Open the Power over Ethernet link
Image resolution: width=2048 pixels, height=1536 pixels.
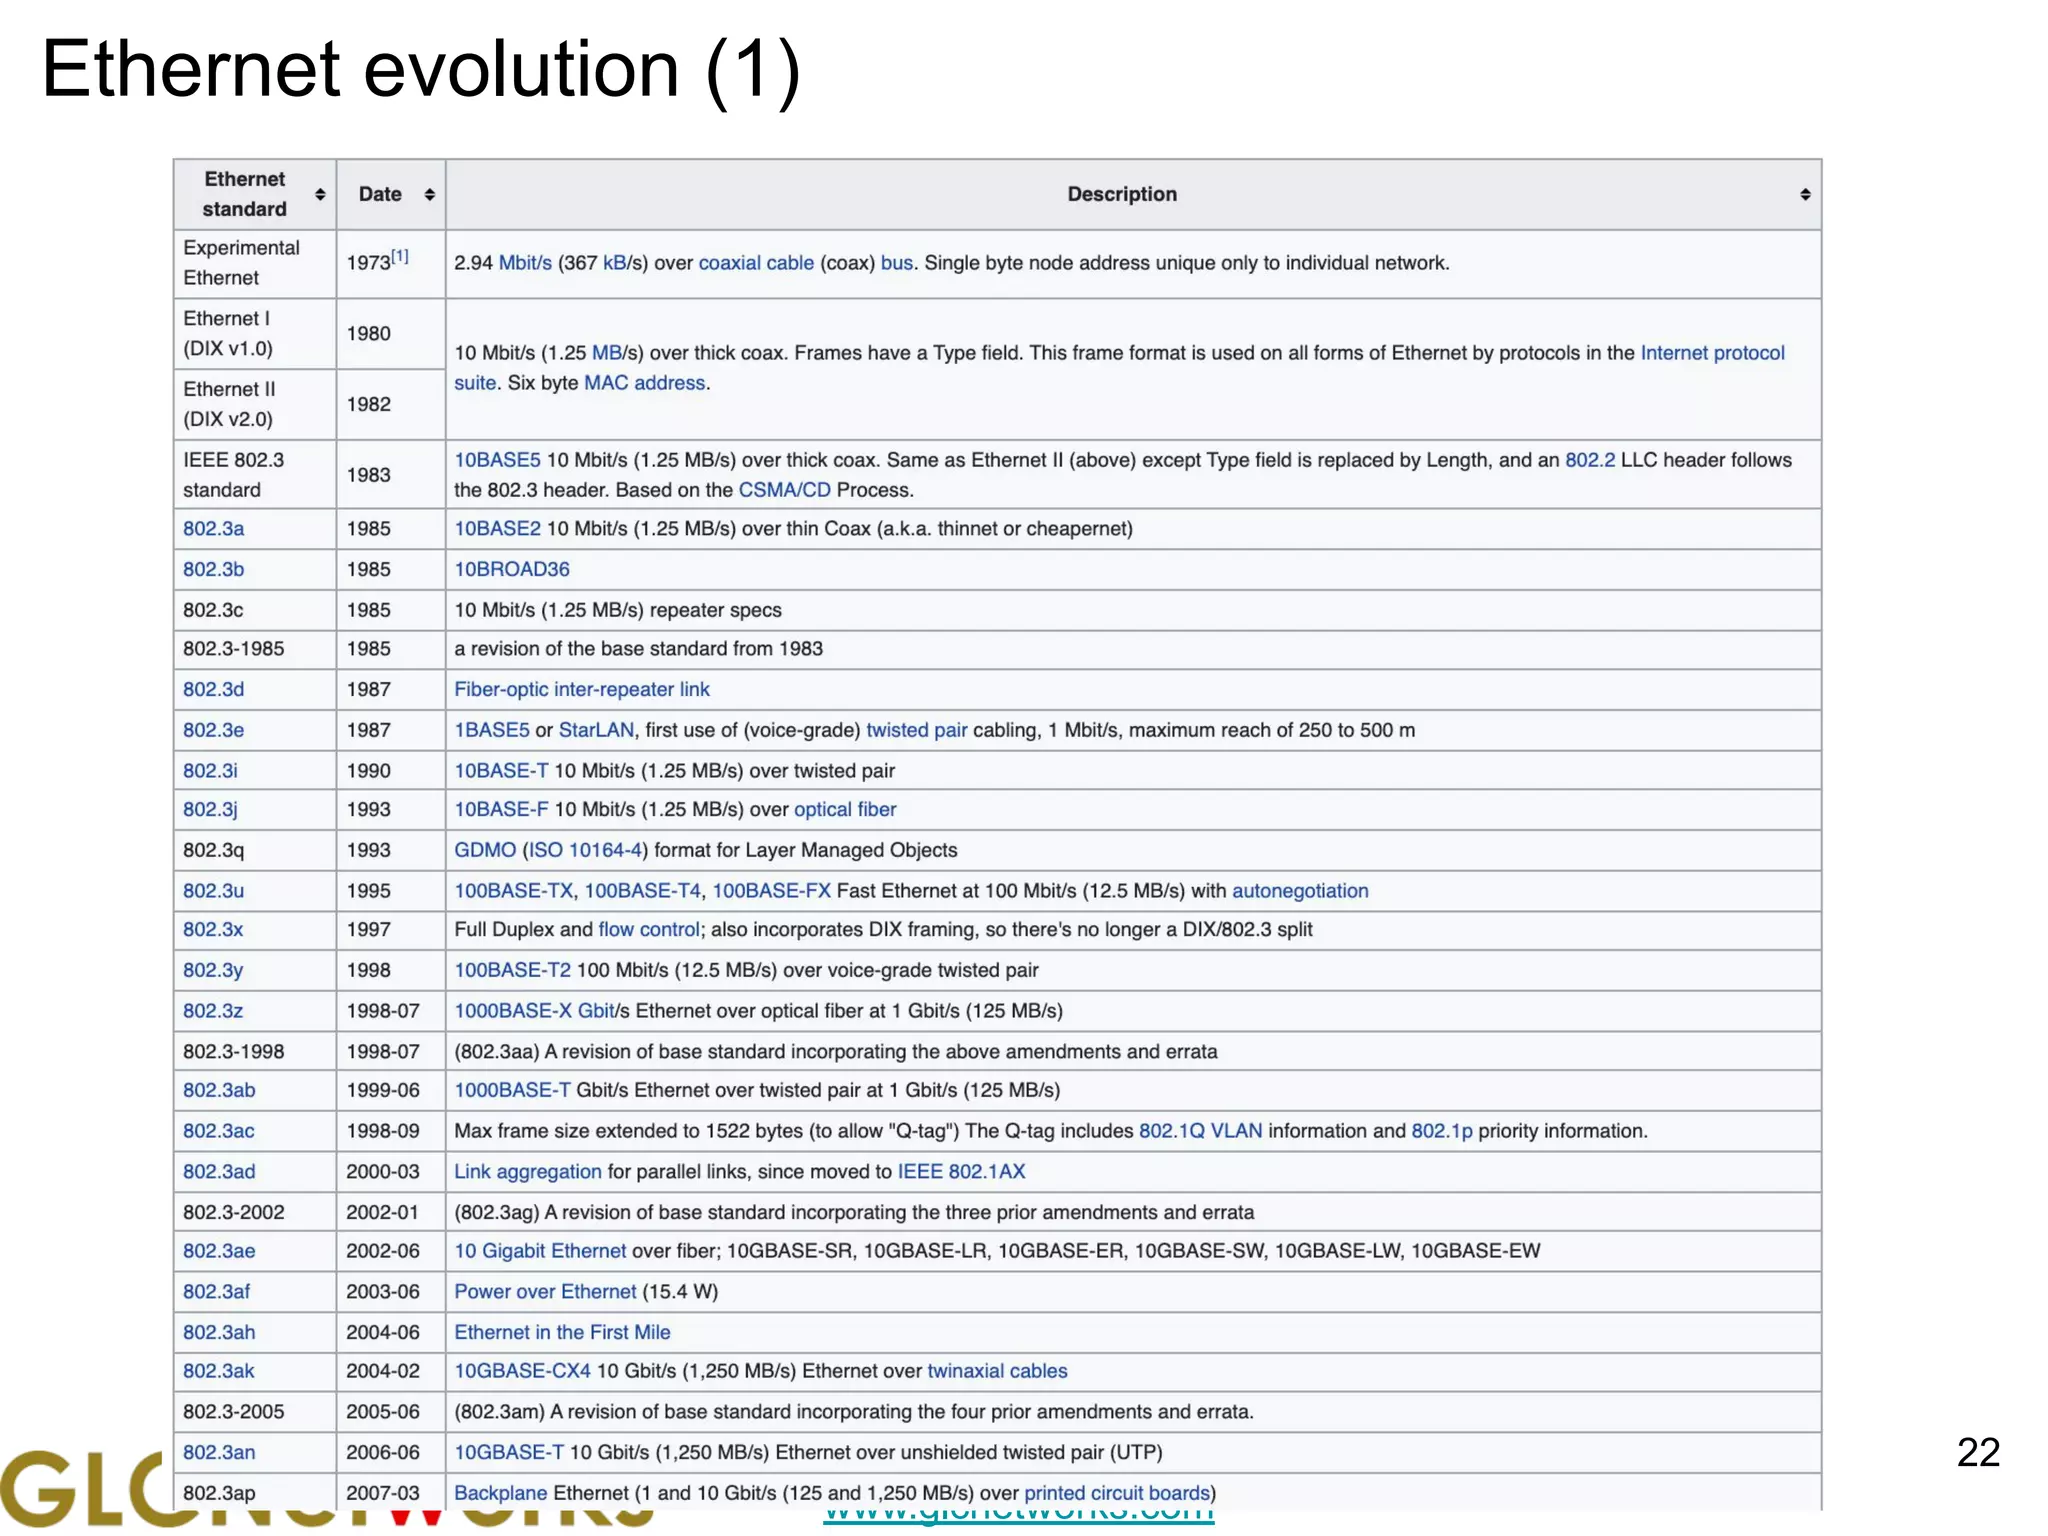pos(545,1292)
